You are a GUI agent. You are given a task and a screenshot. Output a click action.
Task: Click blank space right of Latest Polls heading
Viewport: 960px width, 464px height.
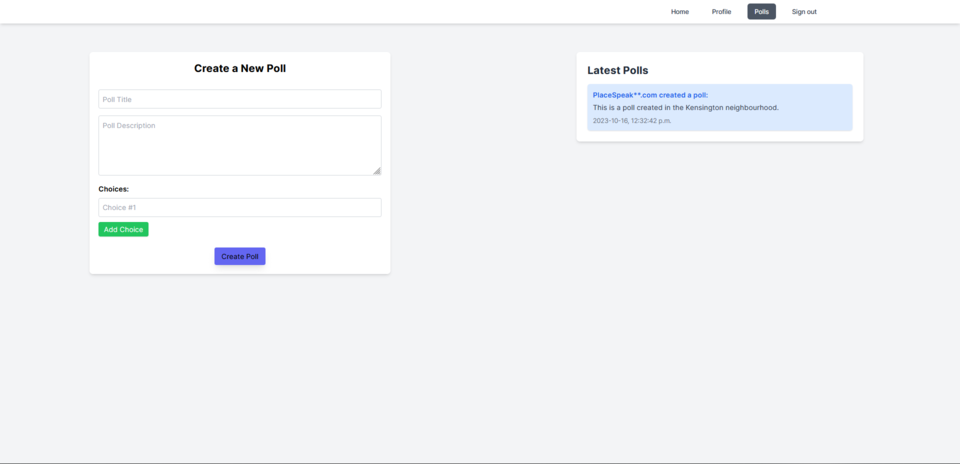coord(760,70)
